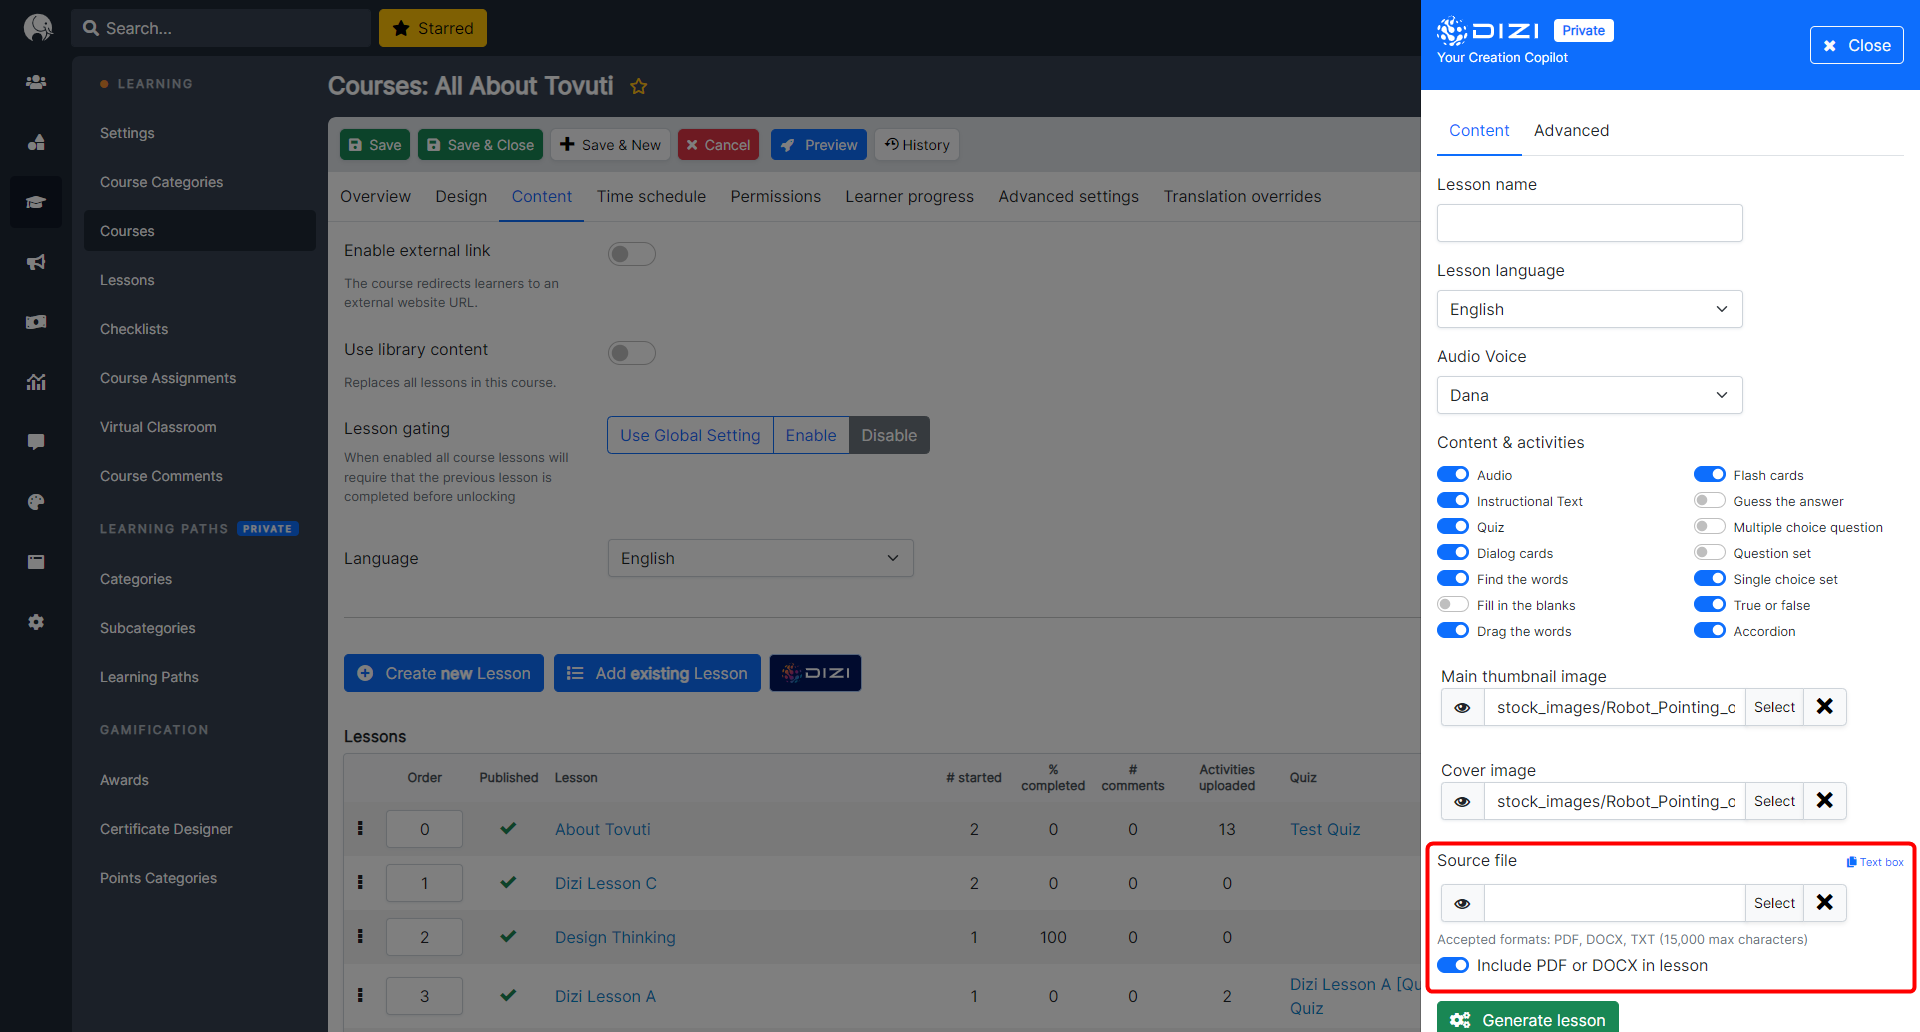
Task: Click Add existing Lesson button
Action: pyautogui.click(x=657, y=673)
